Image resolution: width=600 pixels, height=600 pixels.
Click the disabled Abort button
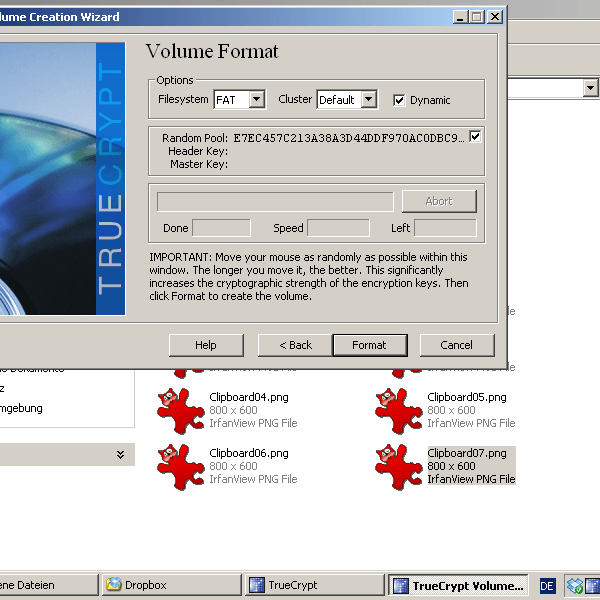439,201
